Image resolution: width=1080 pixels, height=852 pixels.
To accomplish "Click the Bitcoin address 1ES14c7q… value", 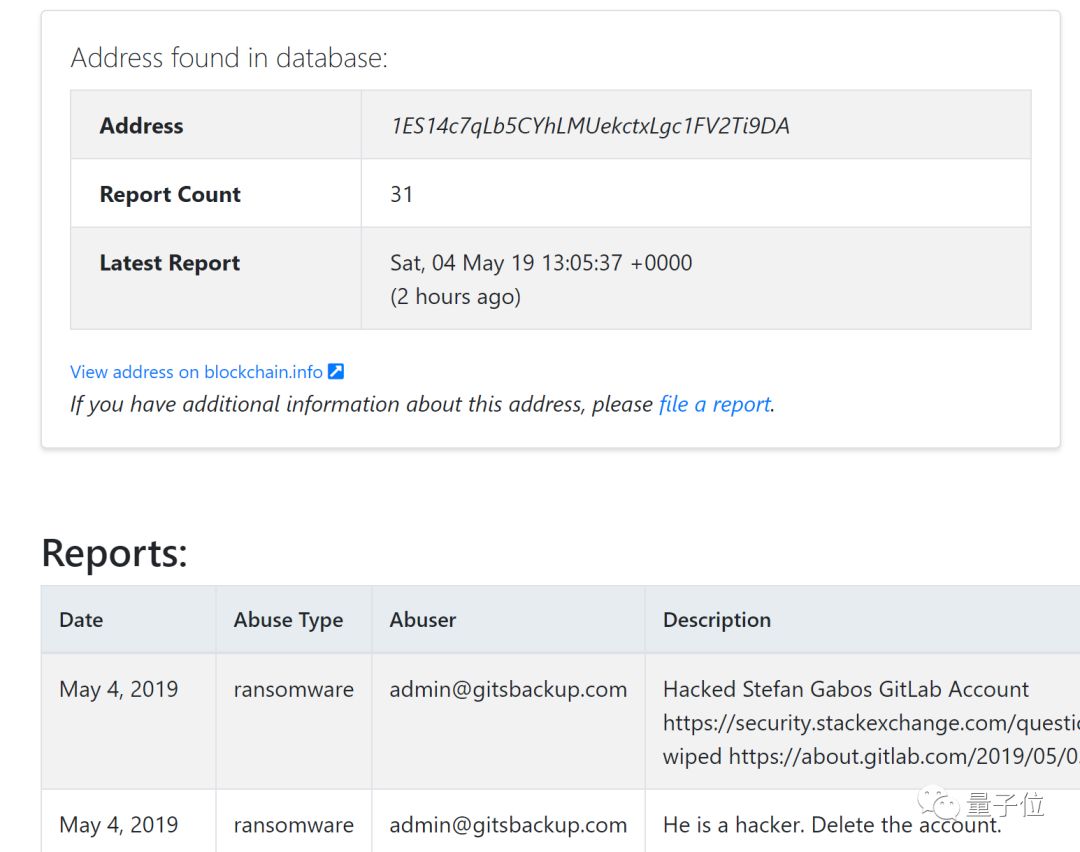I will click(589, 126).
